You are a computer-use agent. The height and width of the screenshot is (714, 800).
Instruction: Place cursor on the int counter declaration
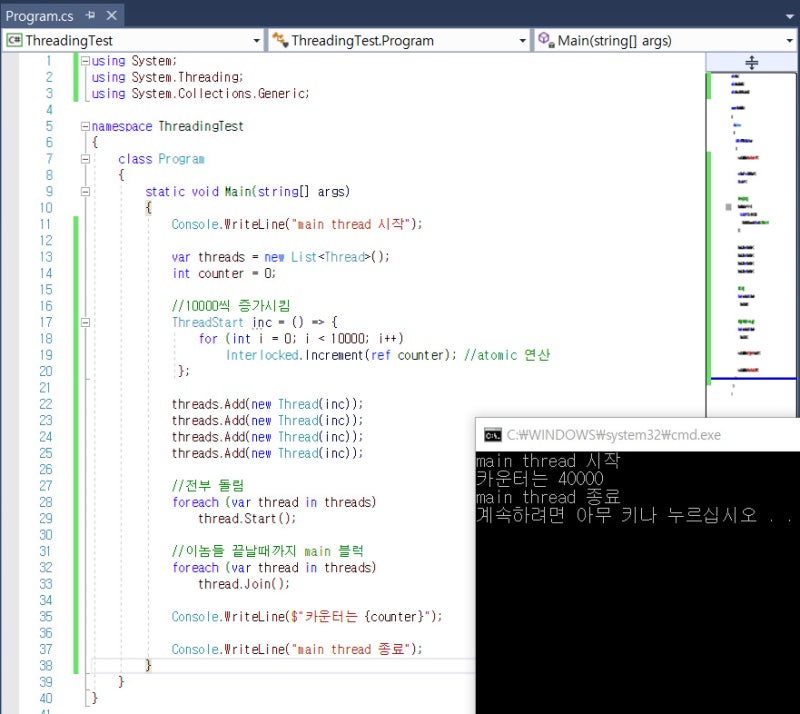pos(222,273)
